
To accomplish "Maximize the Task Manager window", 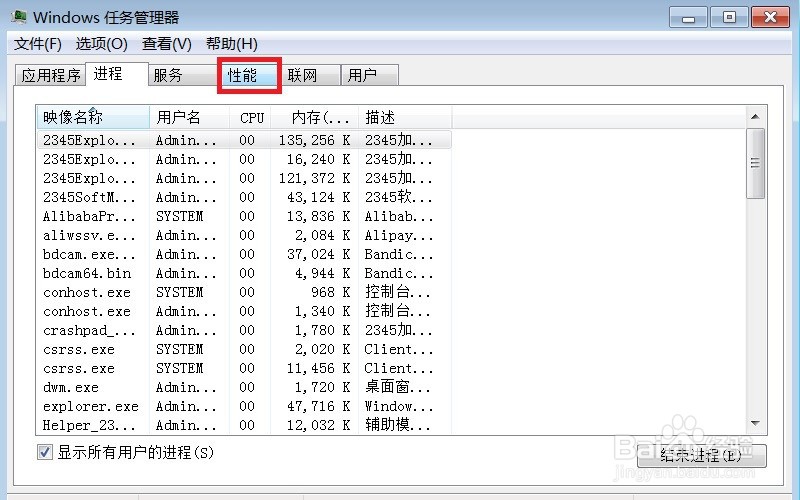I will click(x=729, y=18).
